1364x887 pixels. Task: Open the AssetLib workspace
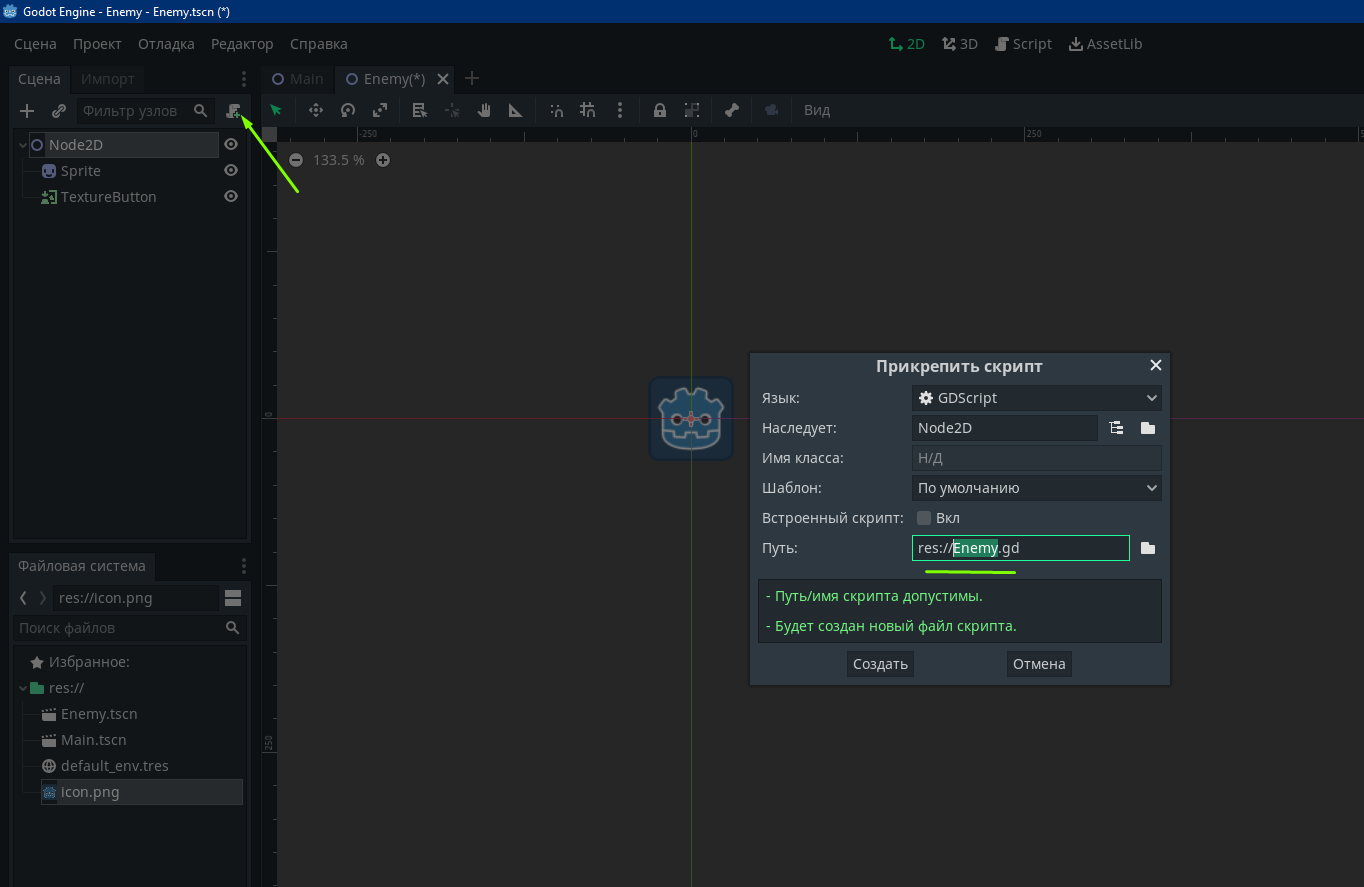click(x=1105, y=44)
